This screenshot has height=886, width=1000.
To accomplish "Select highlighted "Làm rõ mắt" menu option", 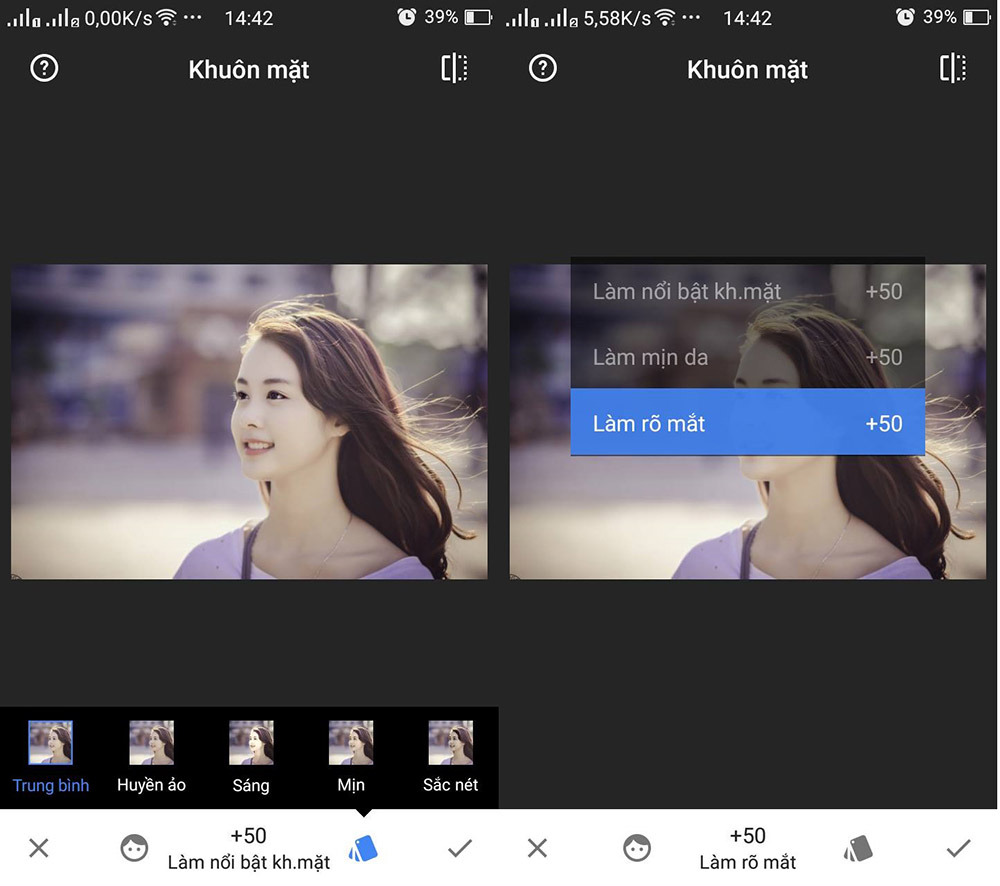I will (x=747, y=423).
